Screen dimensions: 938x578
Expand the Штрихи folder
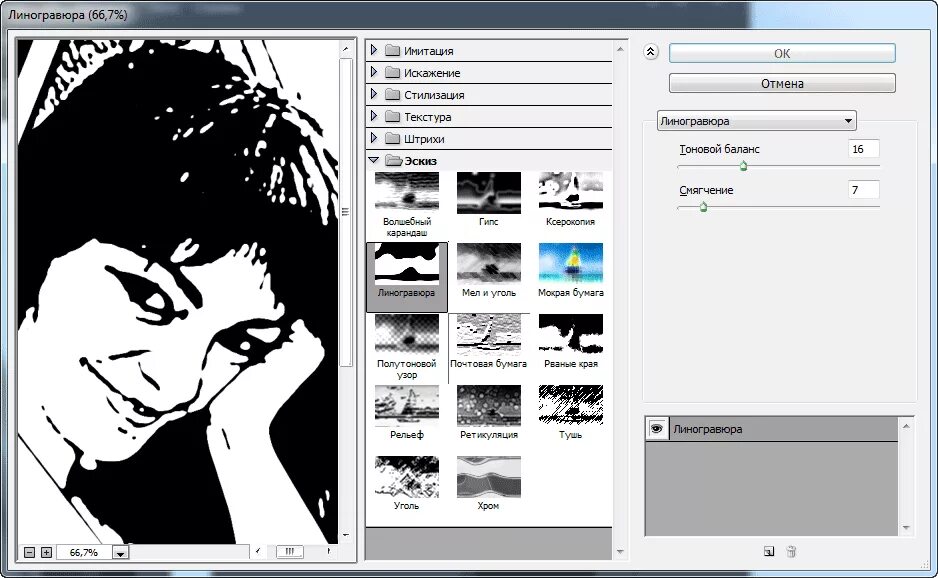374,138
